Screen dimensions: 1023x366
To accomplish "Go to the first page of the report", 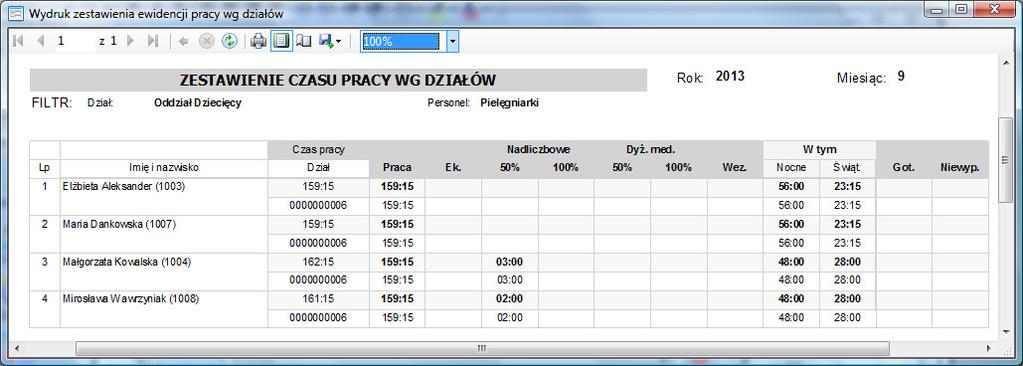I will 18,41.
